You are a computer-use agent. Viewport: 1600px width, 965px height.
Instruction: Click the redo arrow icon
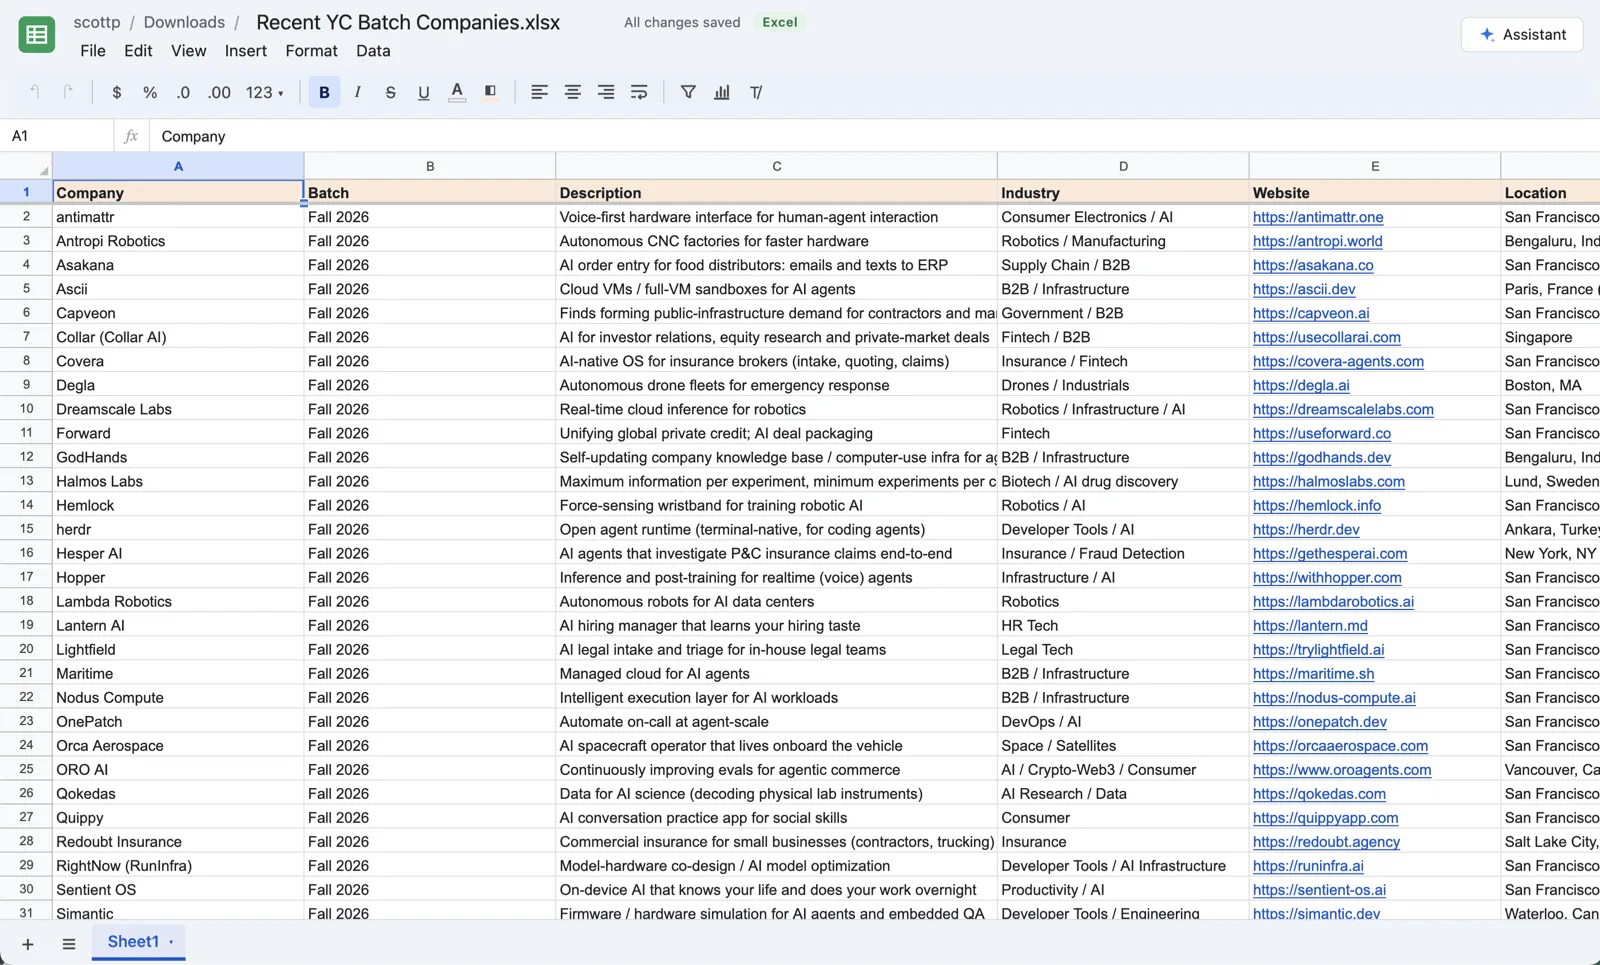68,92
